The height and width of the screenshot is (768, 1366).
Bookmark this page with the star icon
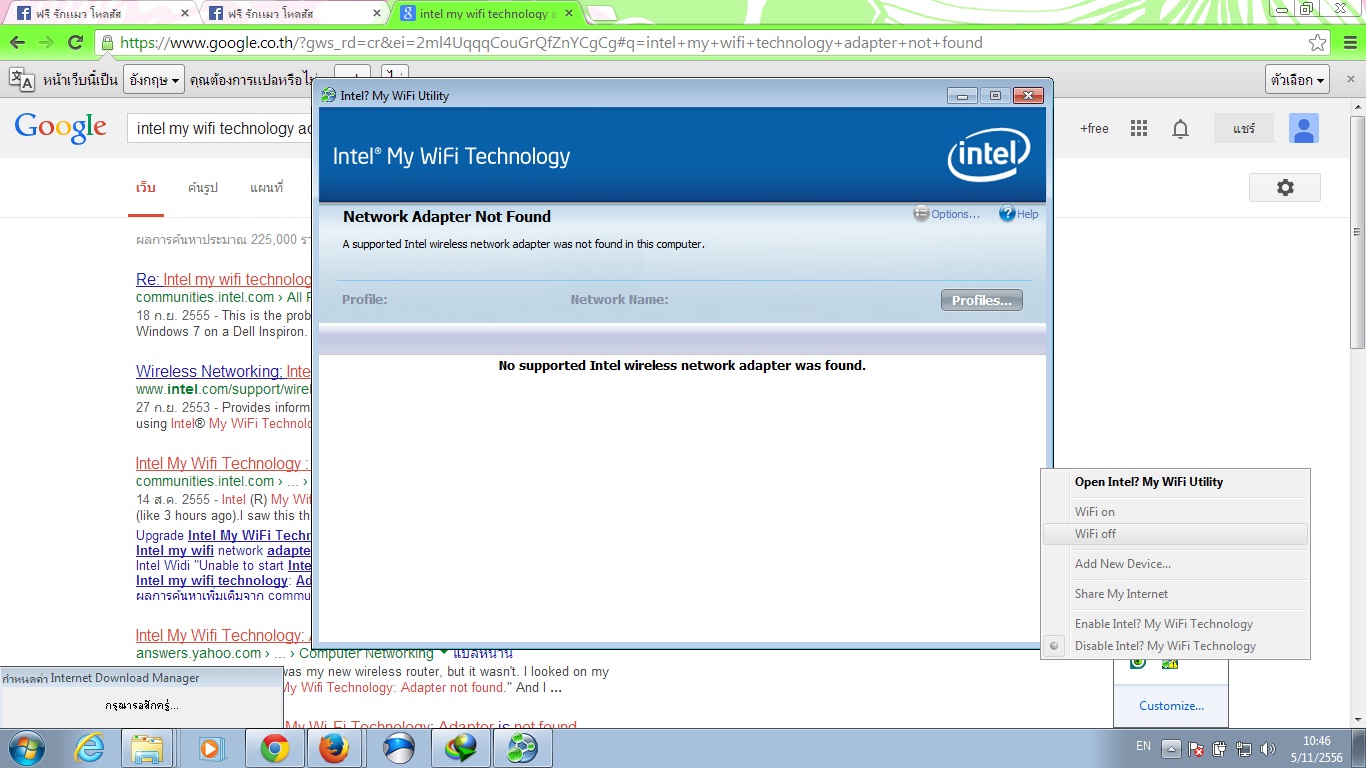tap(1318, 43)
